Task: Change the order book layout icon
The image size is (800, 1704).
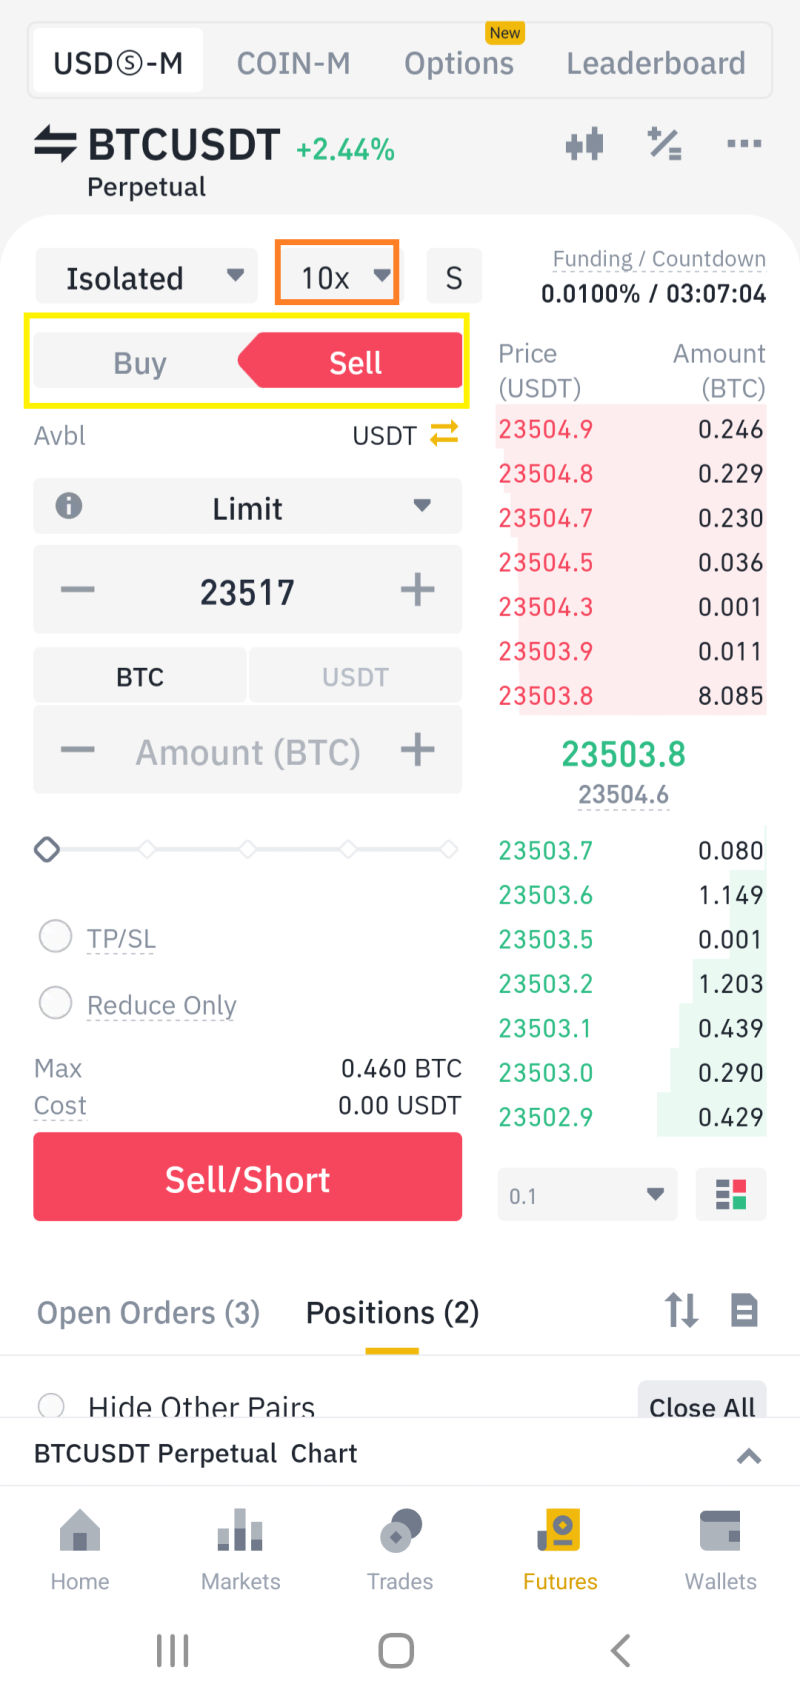Action: [x=731, y=1194]
